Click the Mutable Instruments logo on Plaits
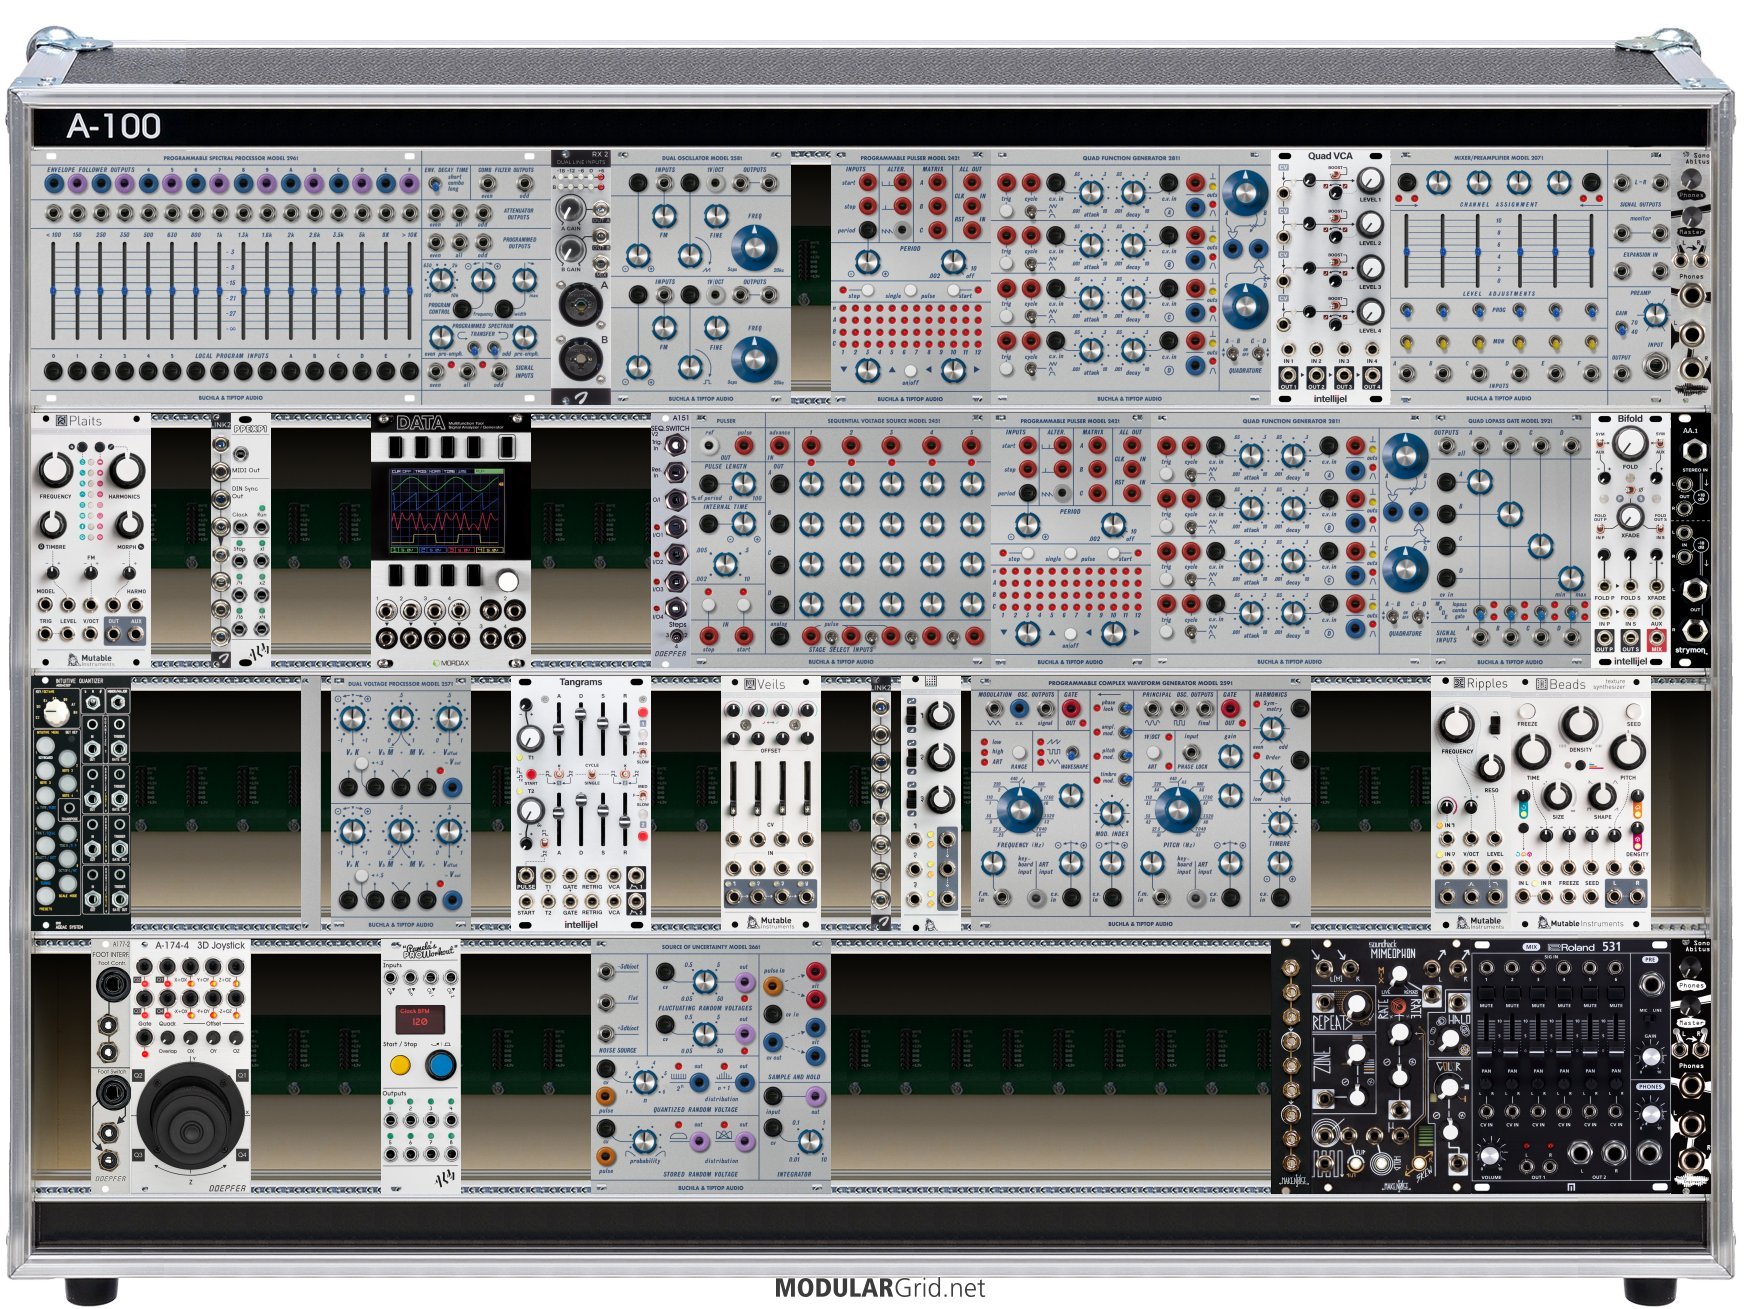This screenshot has height=1309, width=1762. (91, 660)
